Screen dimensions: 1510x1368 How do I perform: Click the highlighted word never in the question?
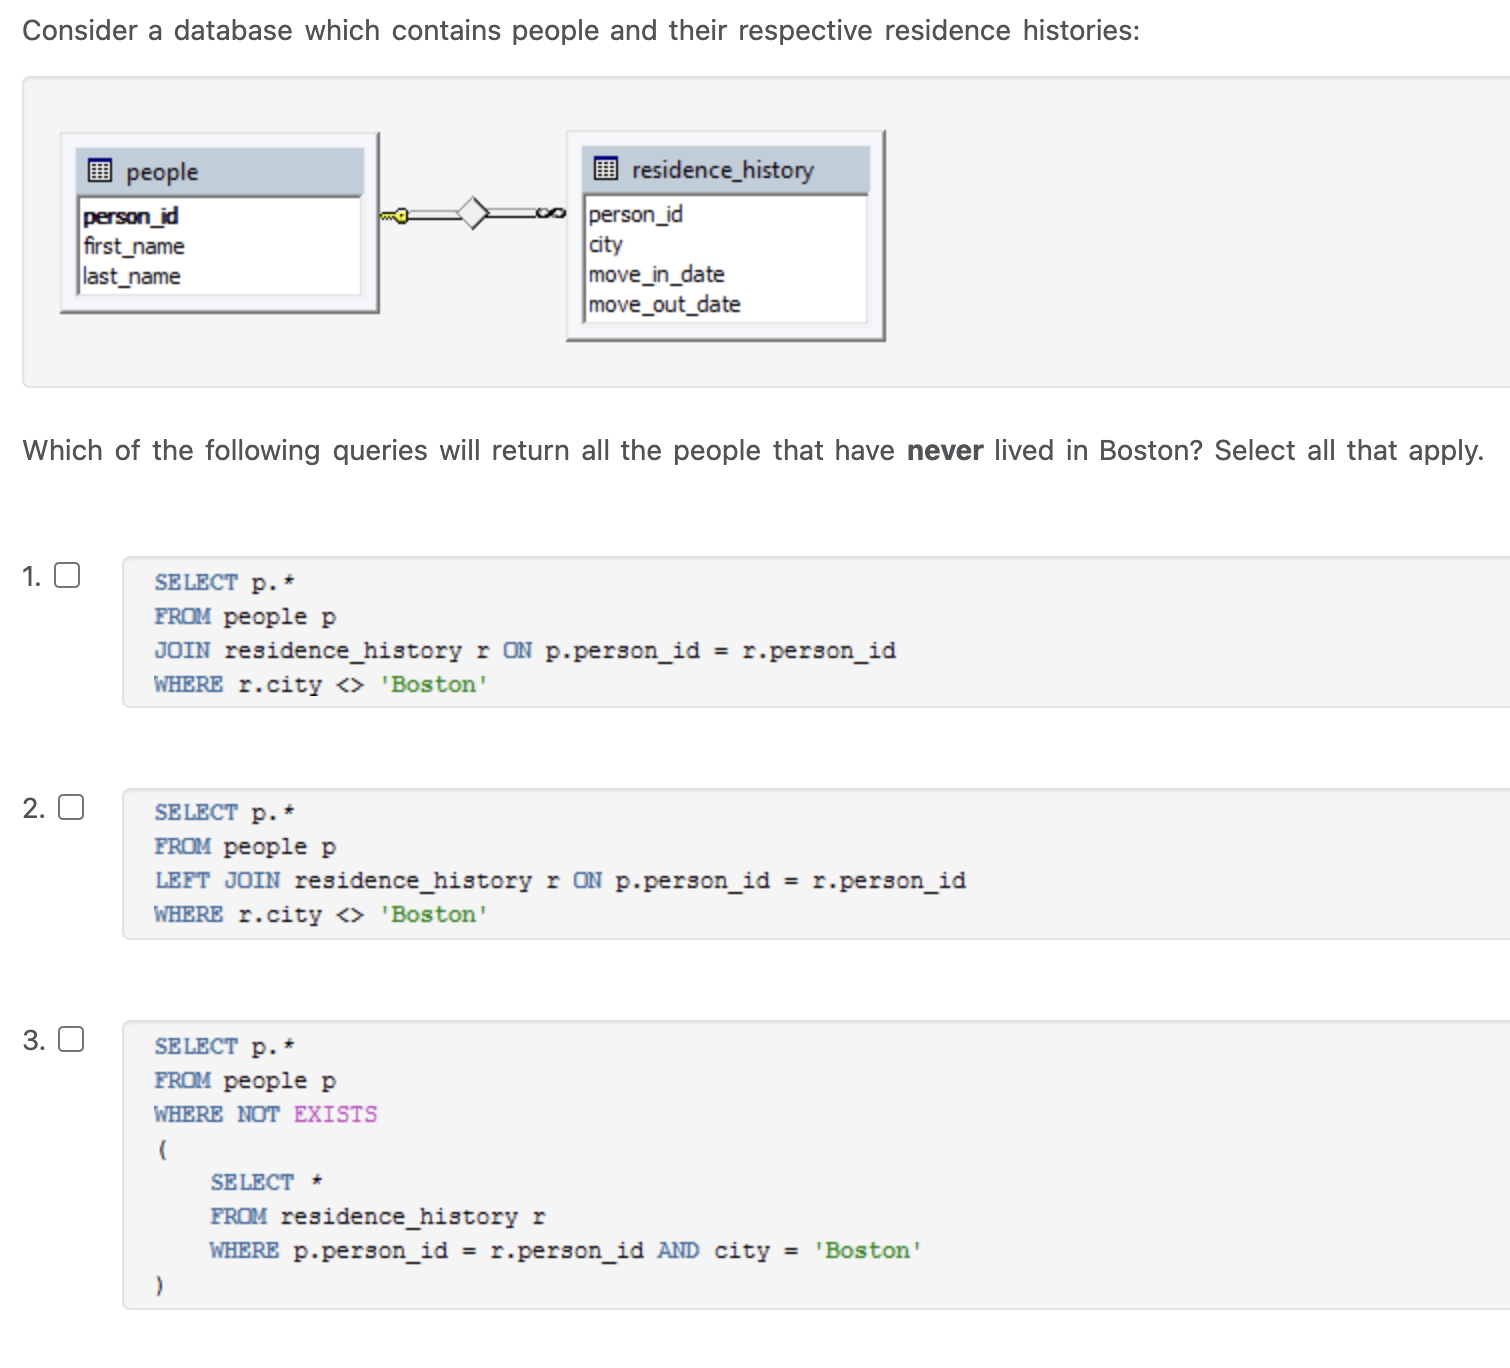click(x=943, y=450)
